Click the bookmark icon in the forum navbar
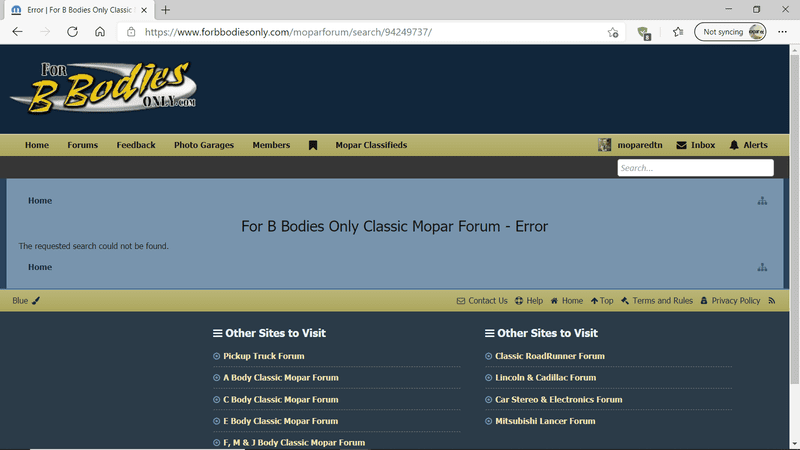Viewport: 800px width, 450px height. click(x=313, y=145)
